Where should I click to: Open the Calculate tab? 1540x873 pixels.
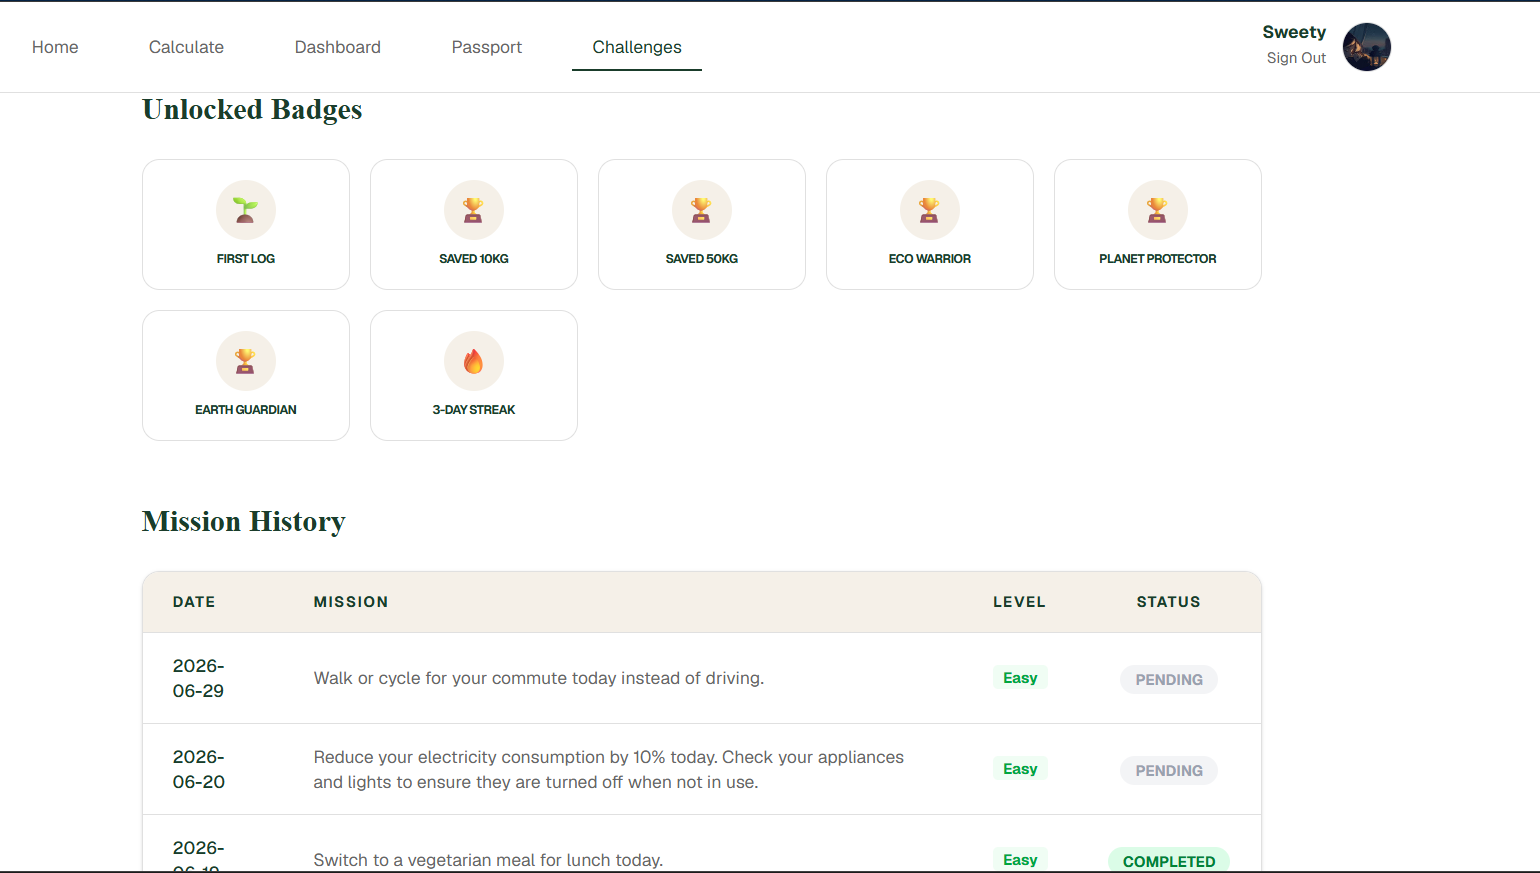(x=186, y=47)
